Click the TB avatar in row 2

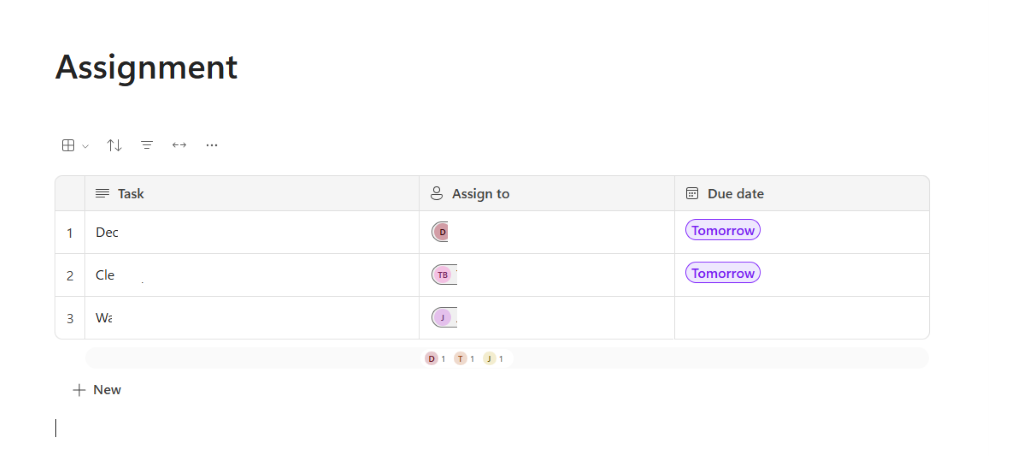[x=443, y=275]
